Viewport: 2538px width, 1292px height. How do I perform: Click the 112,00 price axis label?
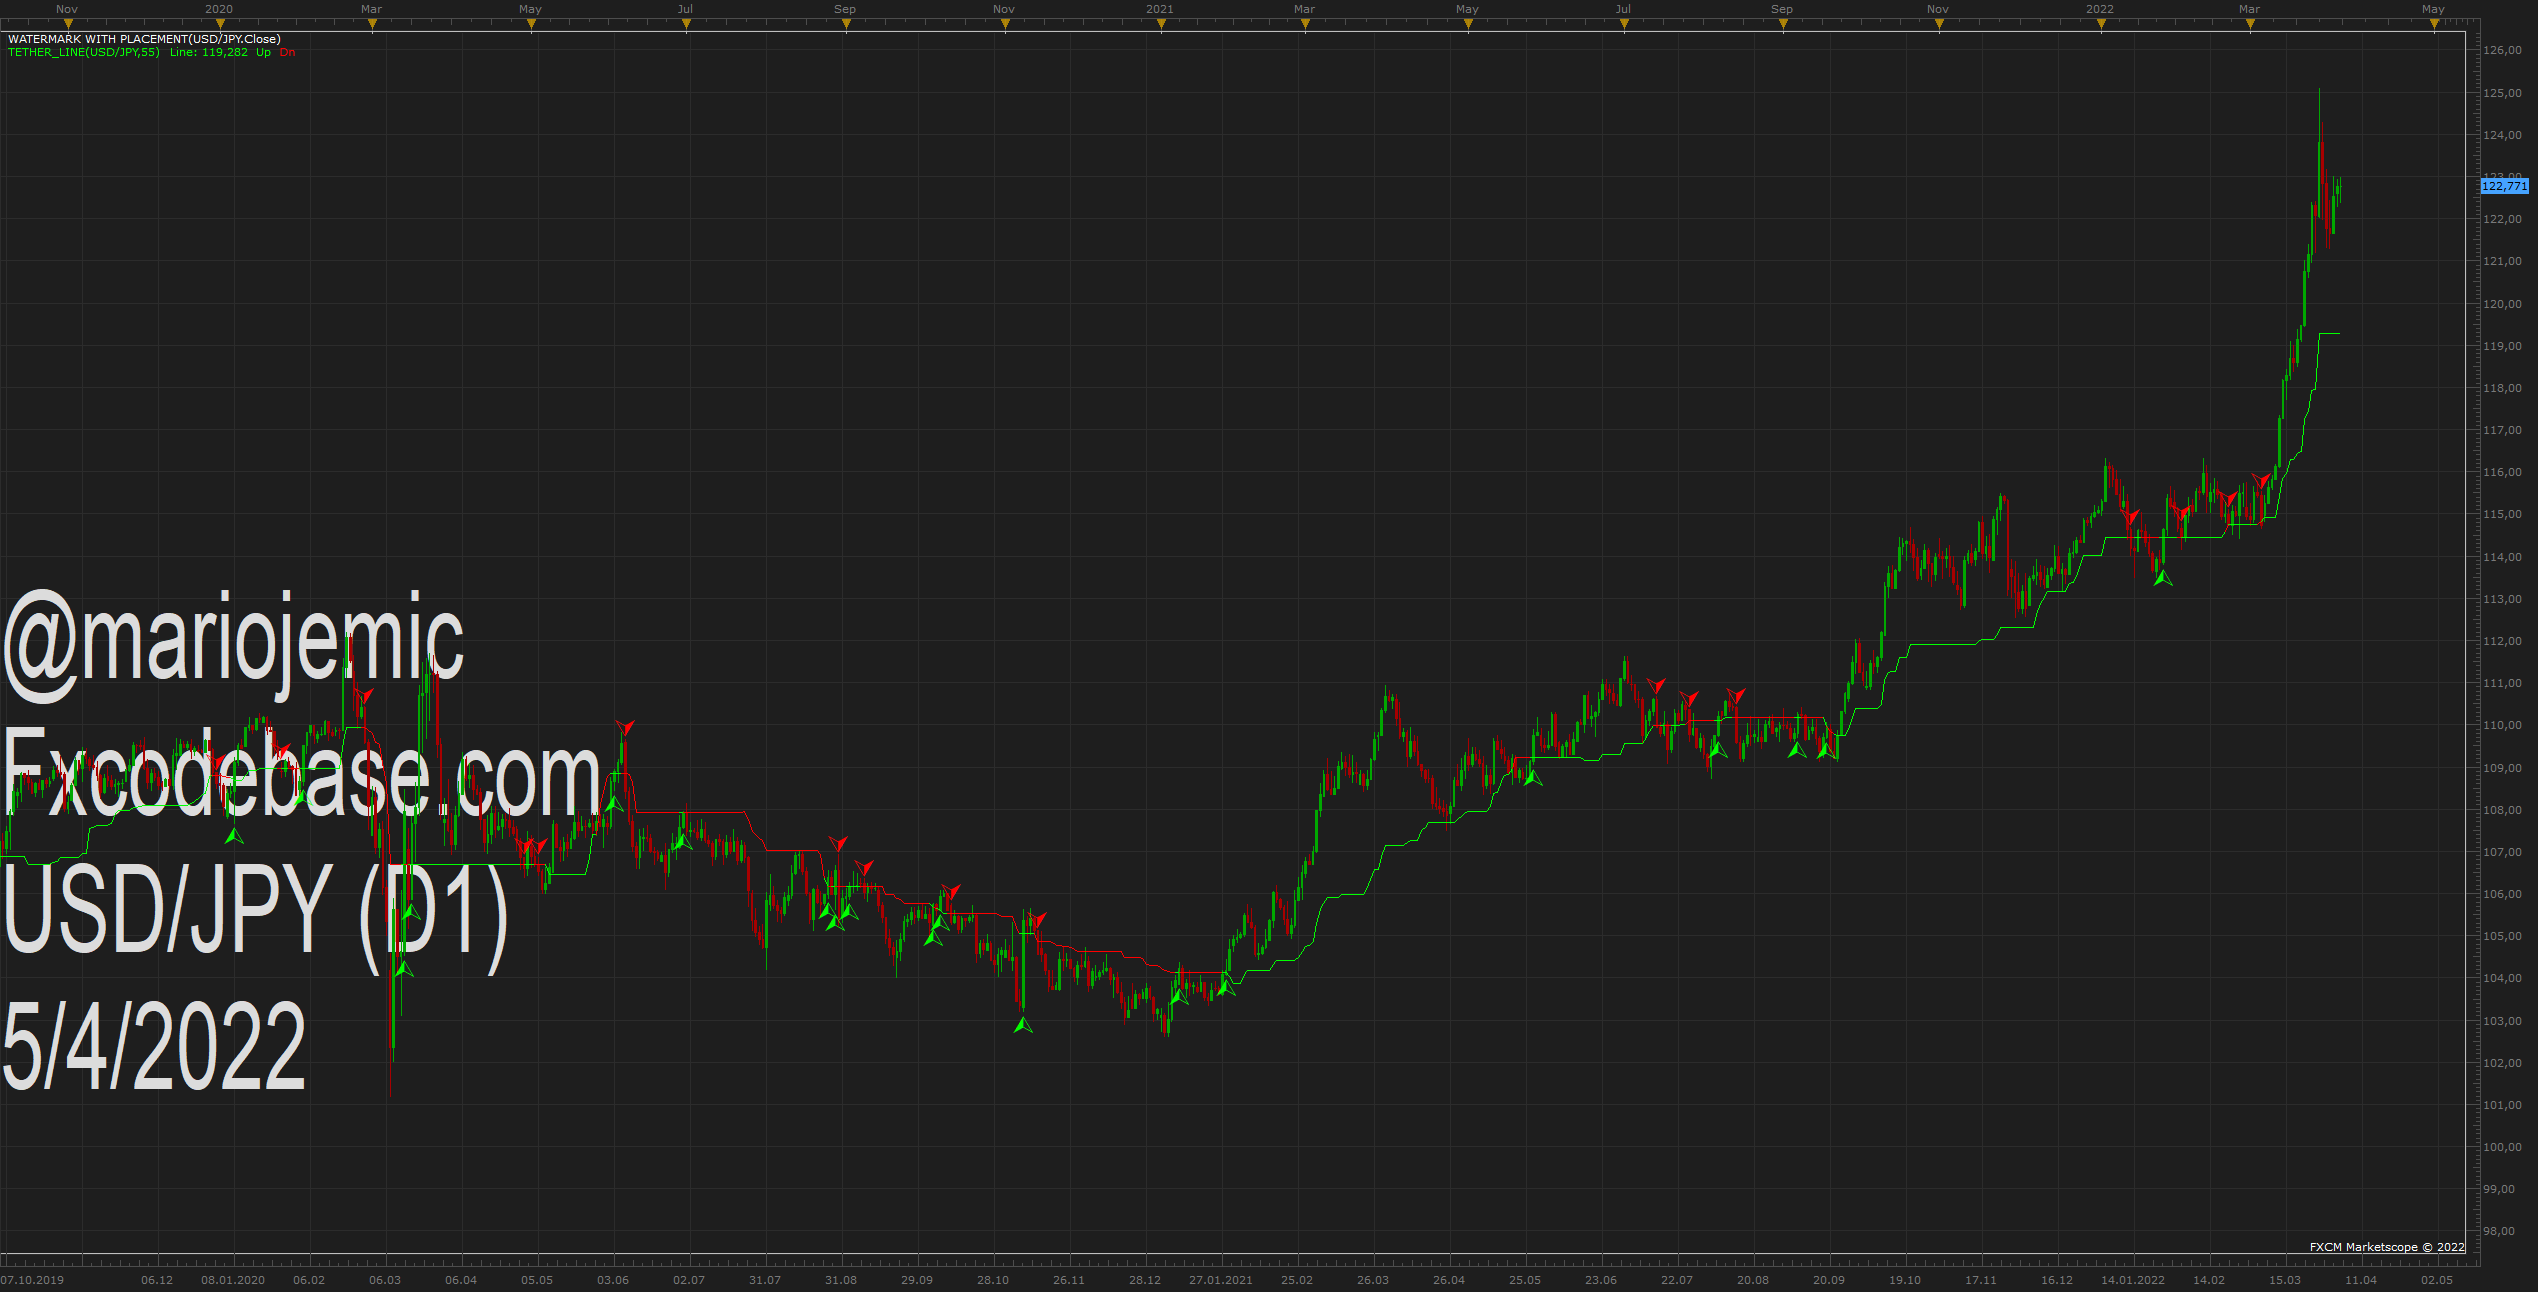2503,641
